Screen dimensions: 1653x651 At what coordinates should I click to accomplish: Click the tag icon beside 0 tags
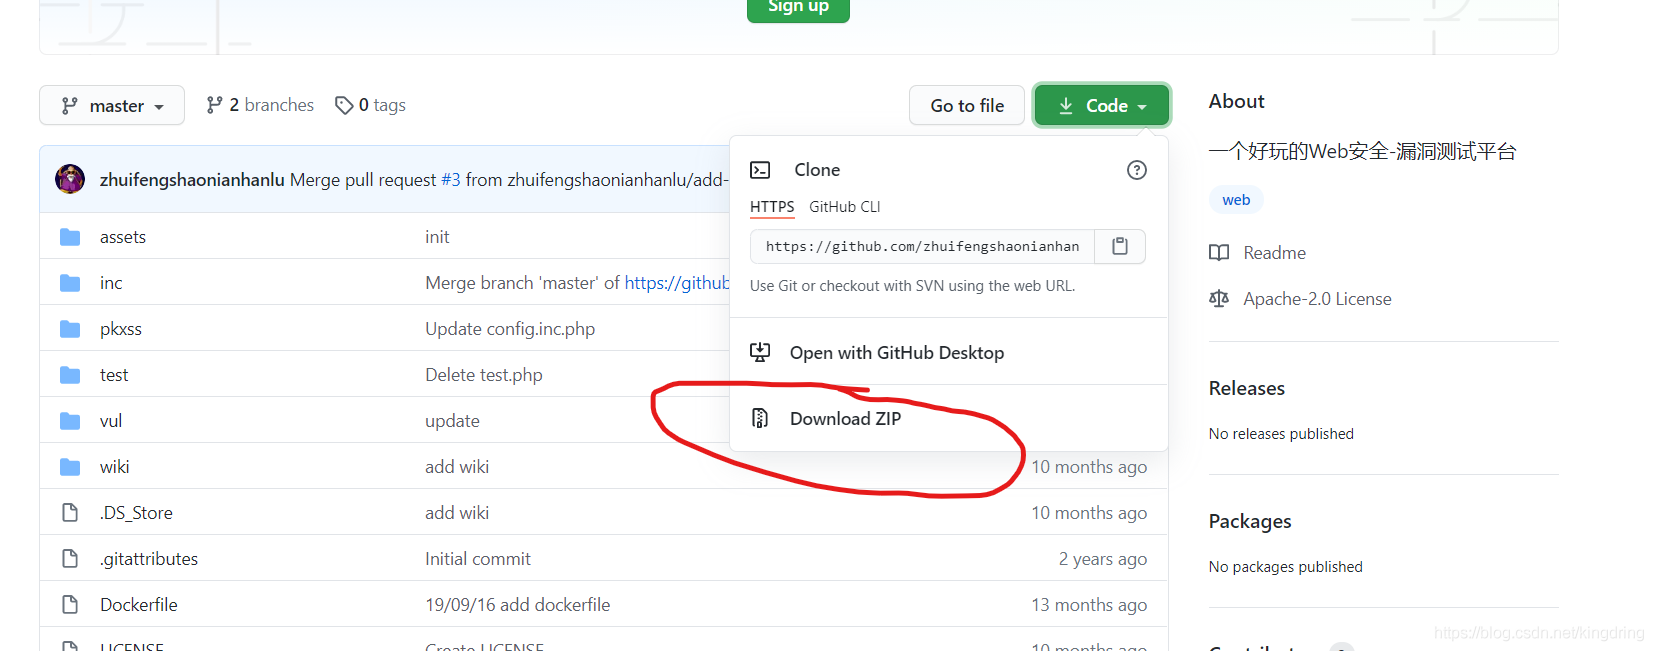344,105
